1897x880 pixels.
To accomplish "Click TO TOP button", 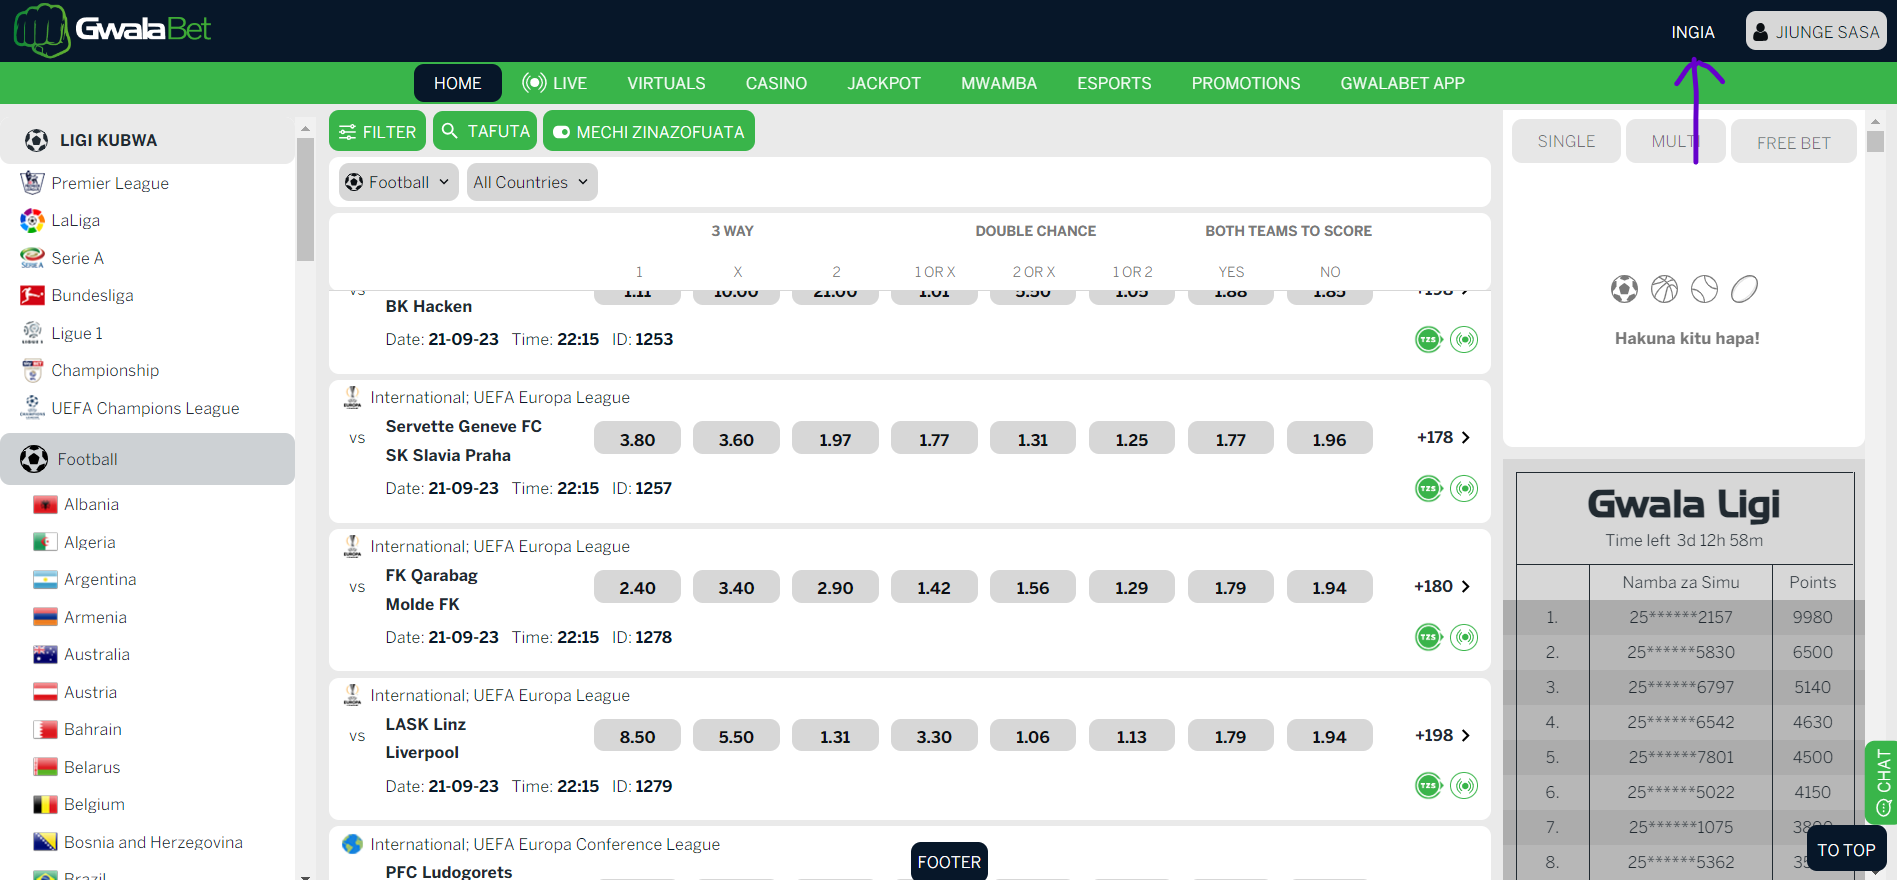I will (1846, 849).
